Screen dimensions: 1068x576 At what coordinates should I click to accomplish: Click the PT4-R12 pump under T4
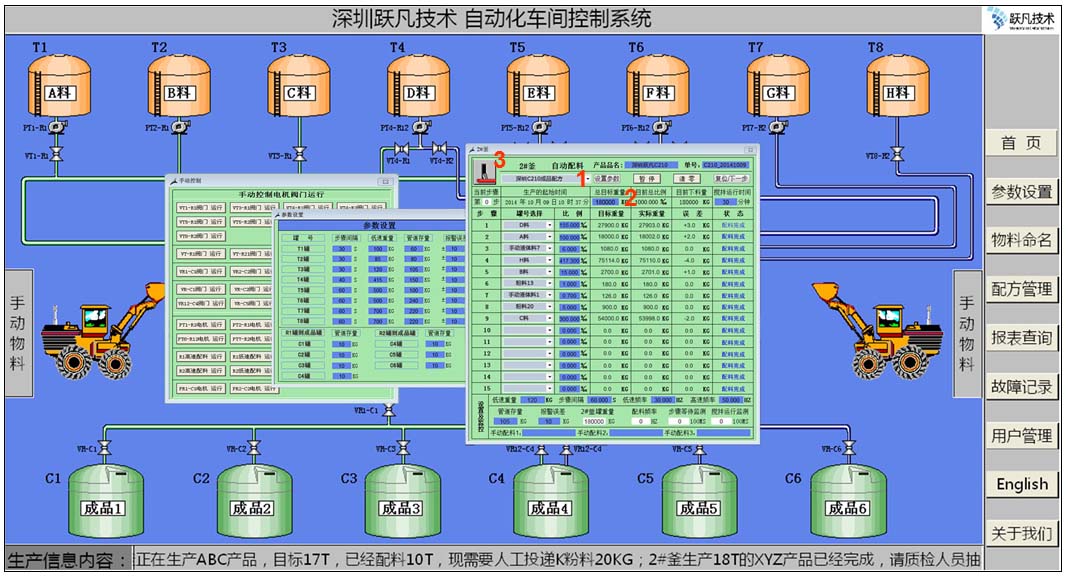(420, 127)
